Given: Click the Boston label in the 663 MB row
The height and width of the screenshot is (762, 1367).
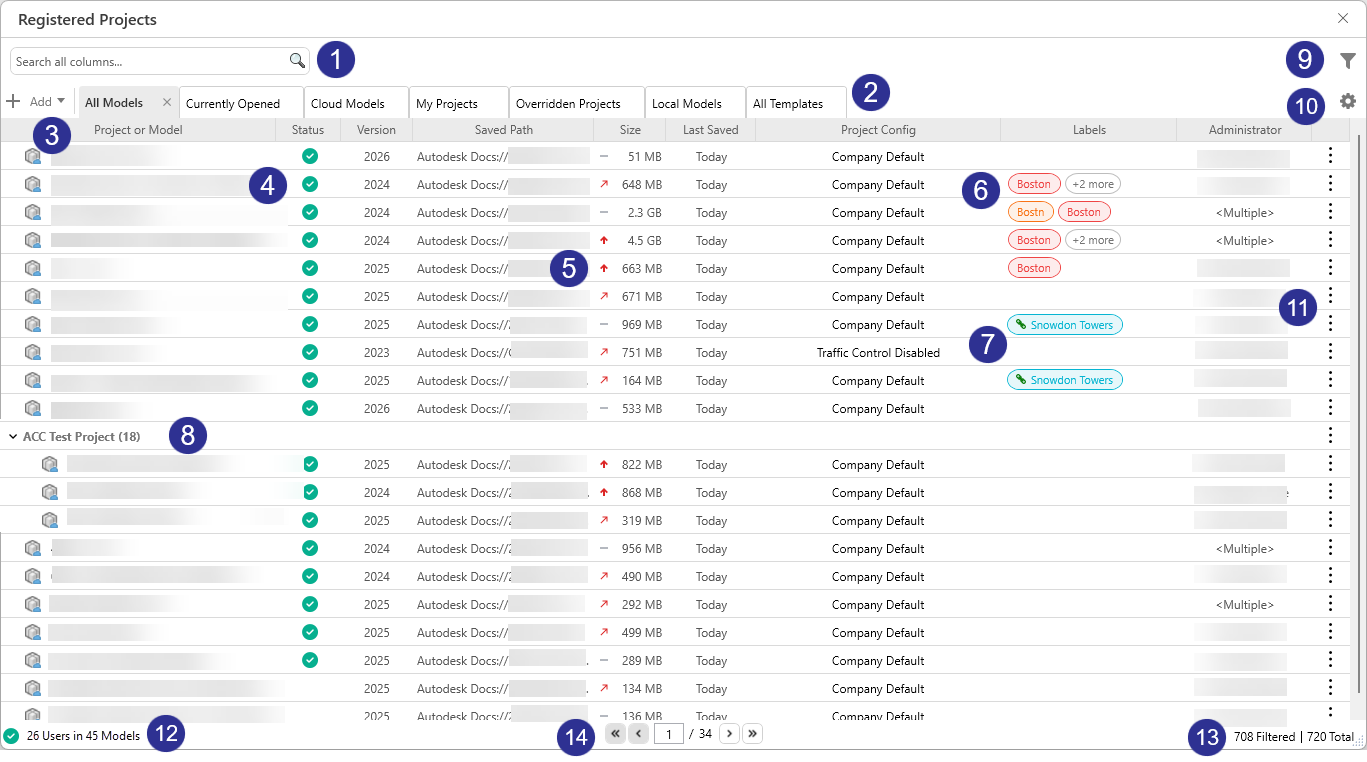Looking at the screenshot, I should (1034, 268).
